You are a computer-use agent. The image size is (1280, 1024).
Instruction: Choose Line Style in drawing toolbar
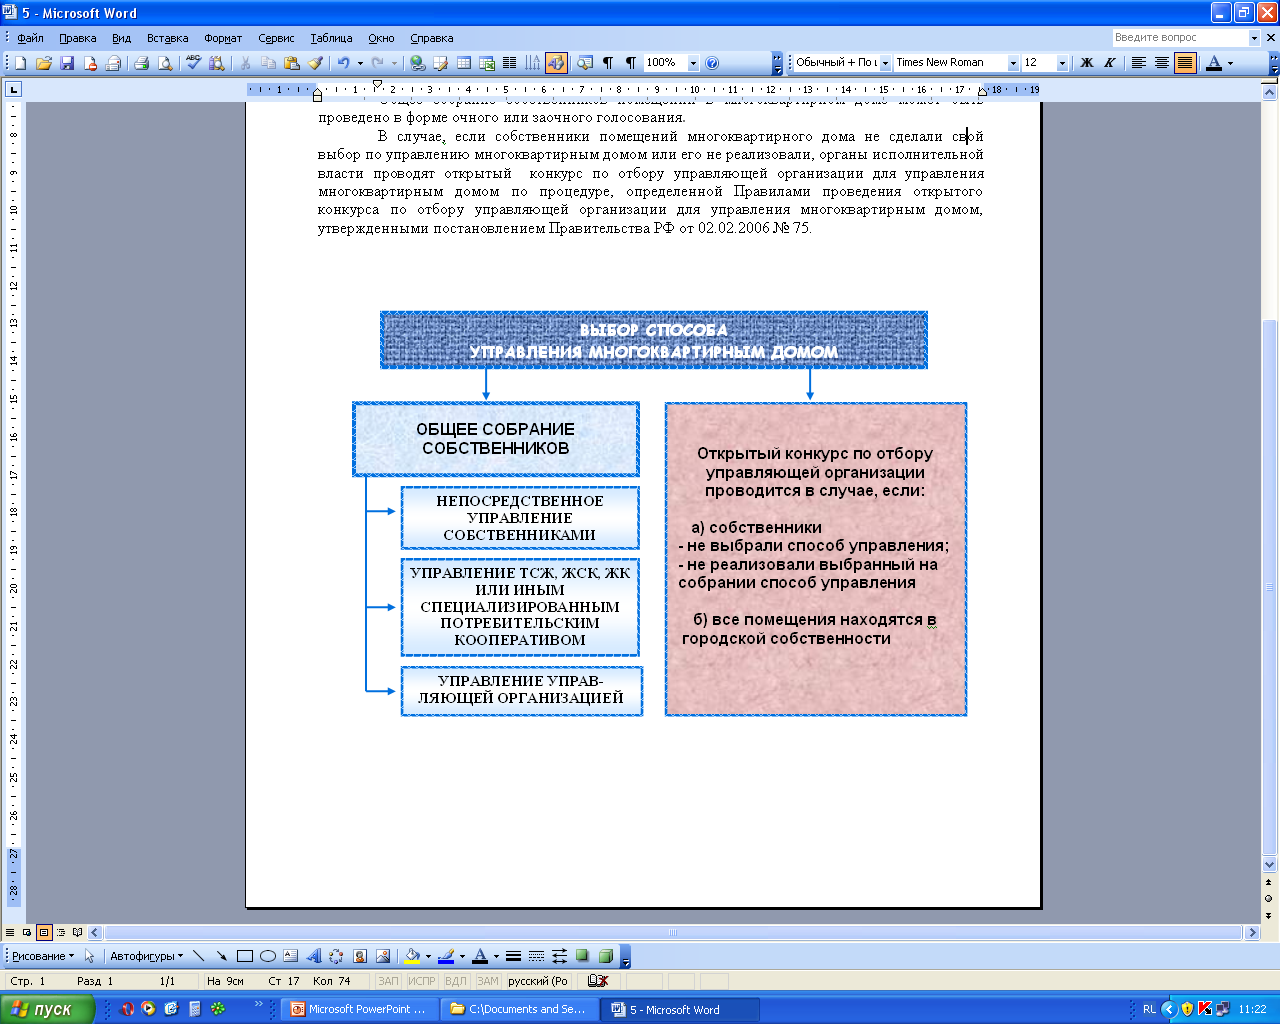pos(513,956)
